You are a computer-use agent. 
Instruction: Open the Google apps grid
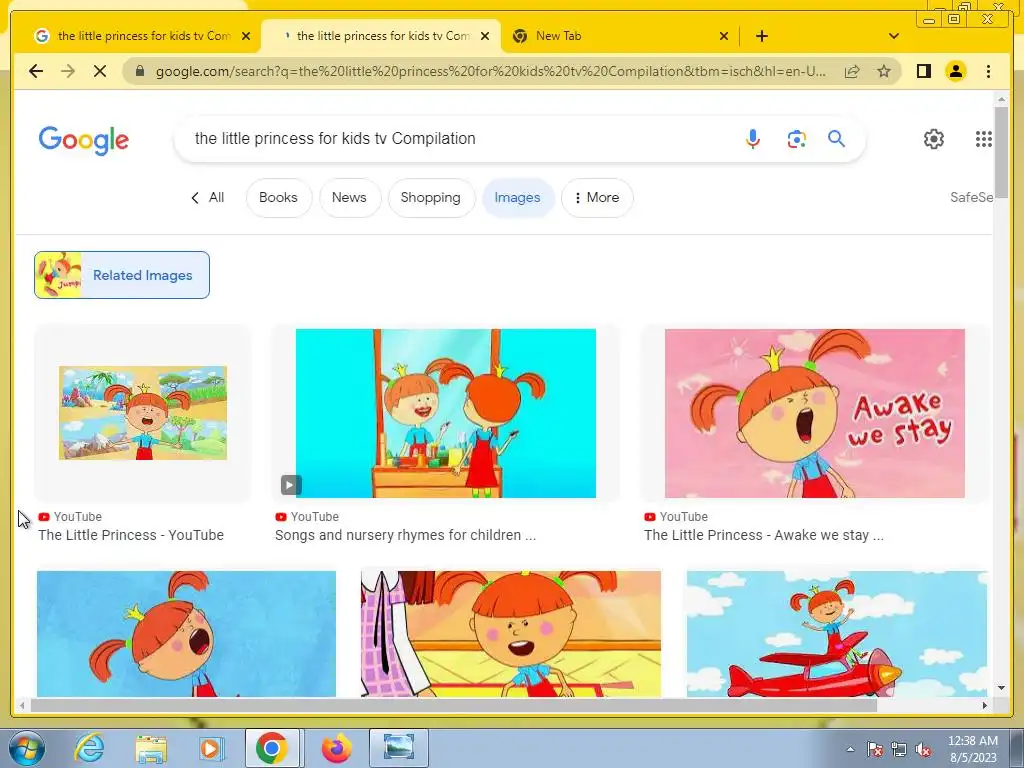coord(984,139)
